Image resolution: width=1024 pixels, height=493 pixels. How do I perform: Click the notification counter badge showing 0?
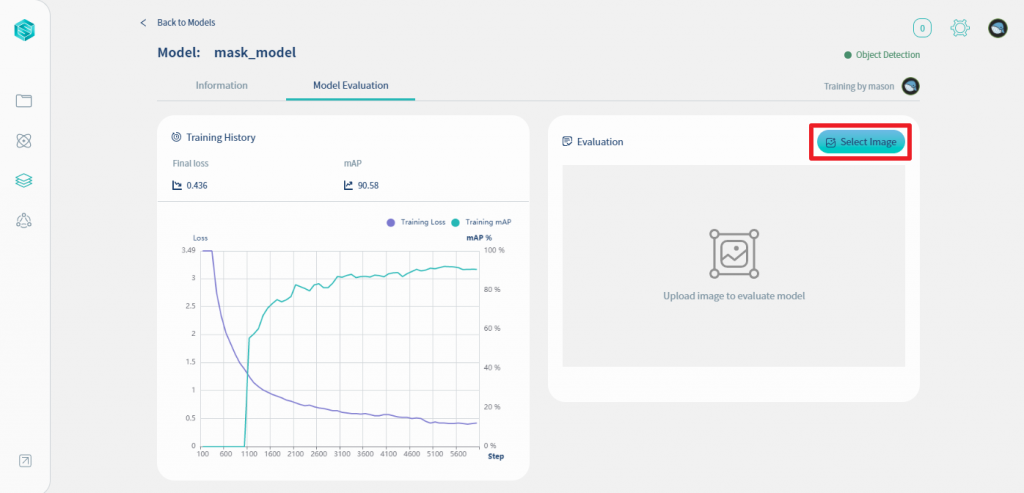click(x=922, y=27)
